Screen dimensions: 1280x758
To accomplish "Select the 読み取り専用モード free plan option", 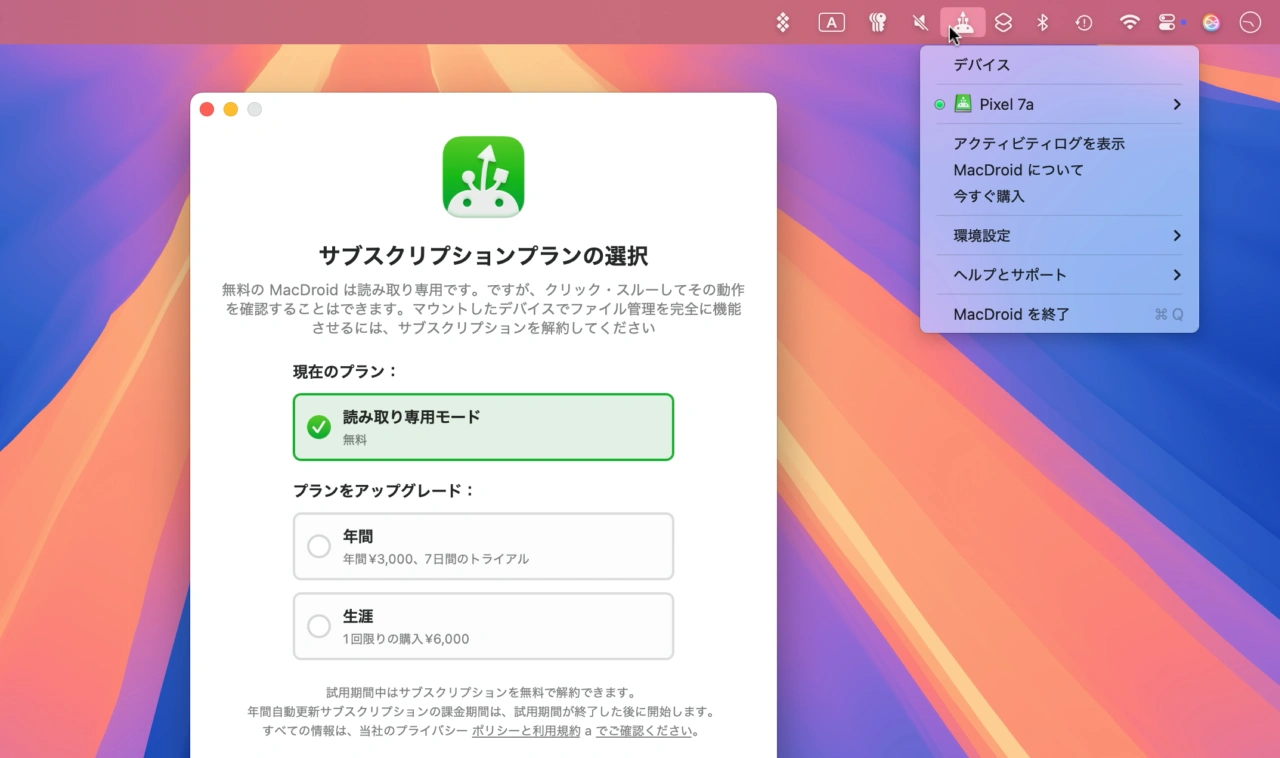I will tap(483, 427).
